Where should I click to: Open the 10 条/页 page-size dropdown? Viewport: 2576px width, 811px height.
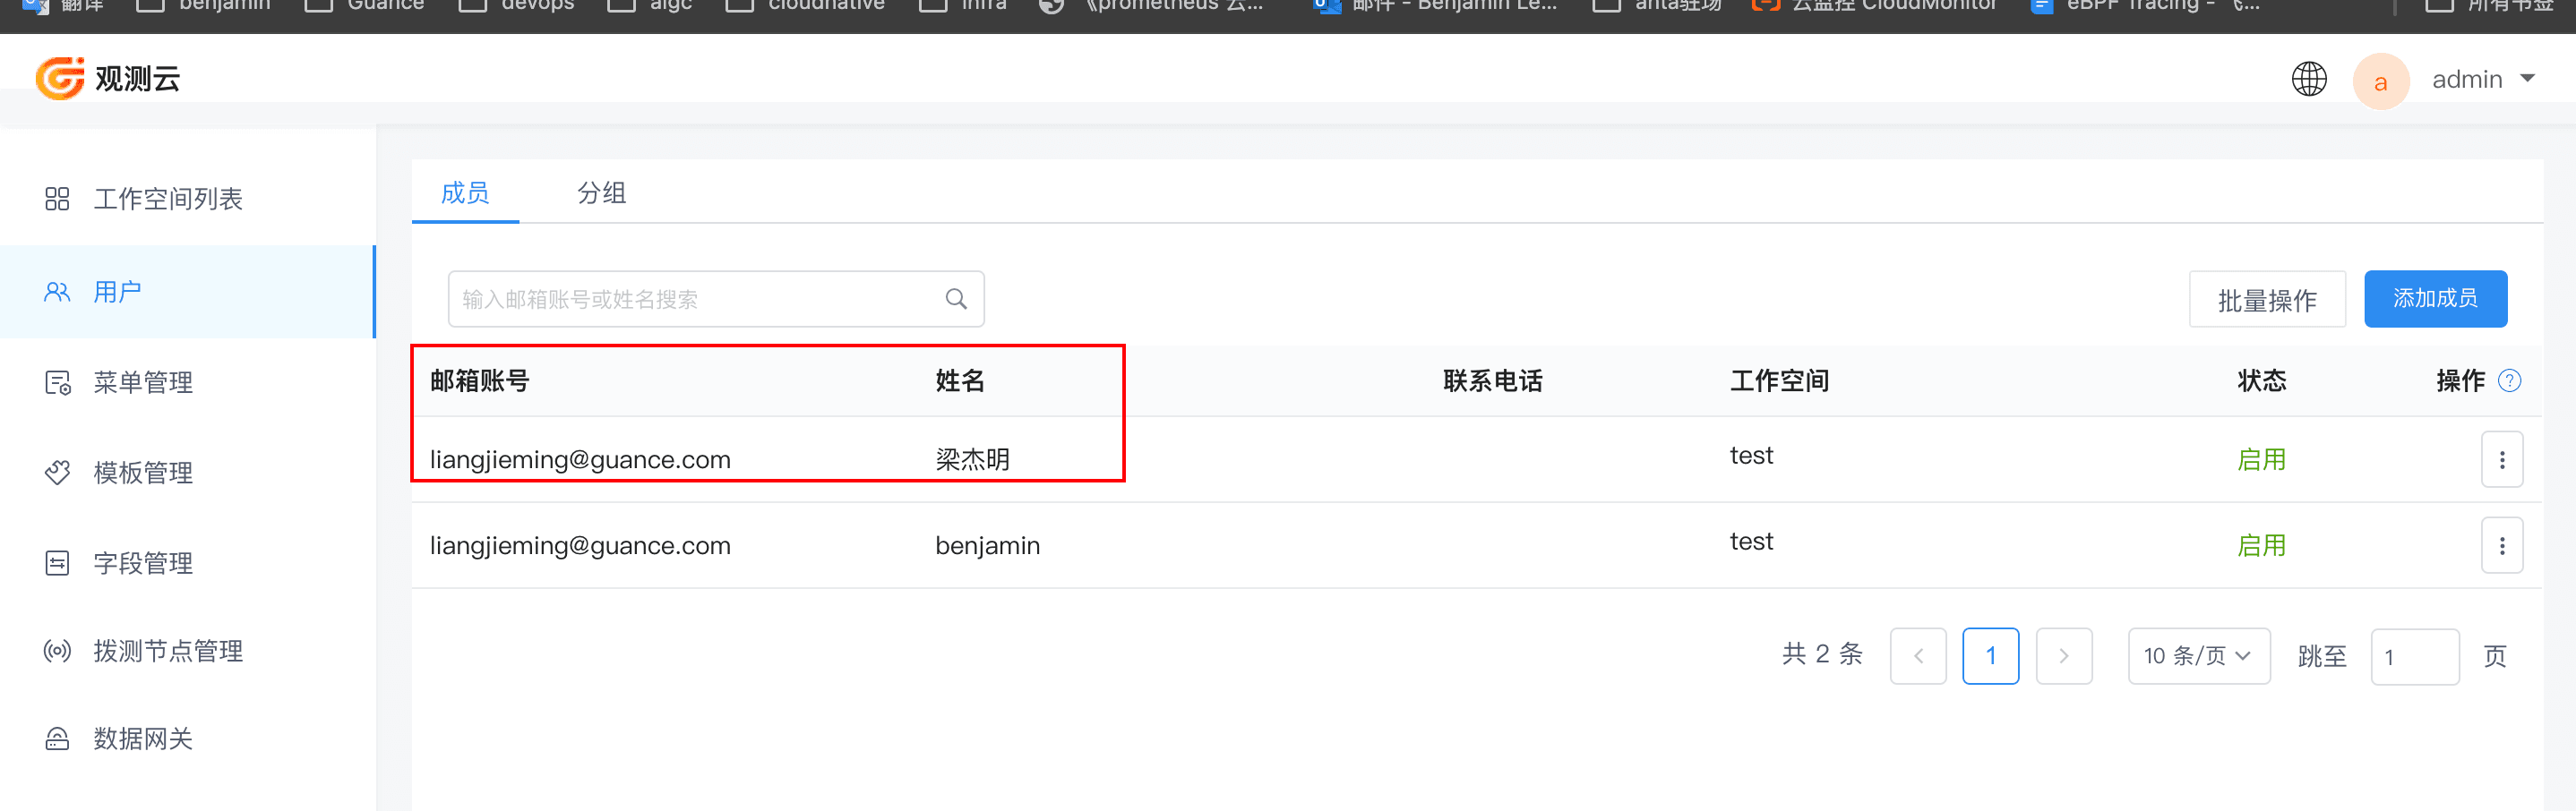click(x=2199, y=655)
